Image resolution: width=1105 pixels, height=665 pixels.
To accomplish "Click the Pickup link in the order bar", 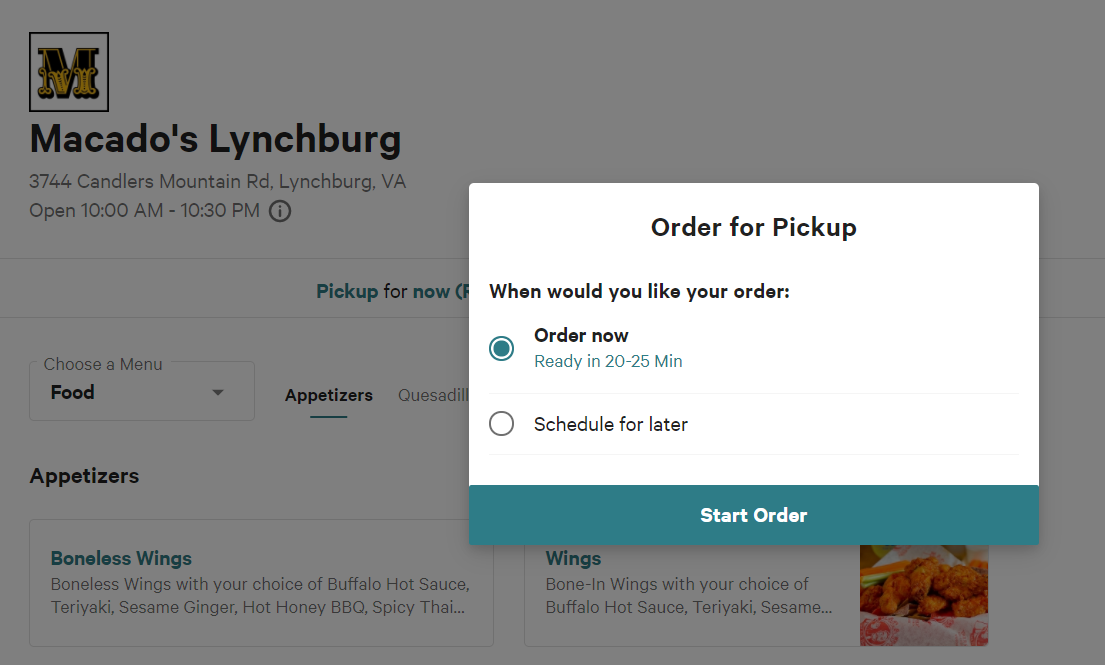I will click(347, 292).
